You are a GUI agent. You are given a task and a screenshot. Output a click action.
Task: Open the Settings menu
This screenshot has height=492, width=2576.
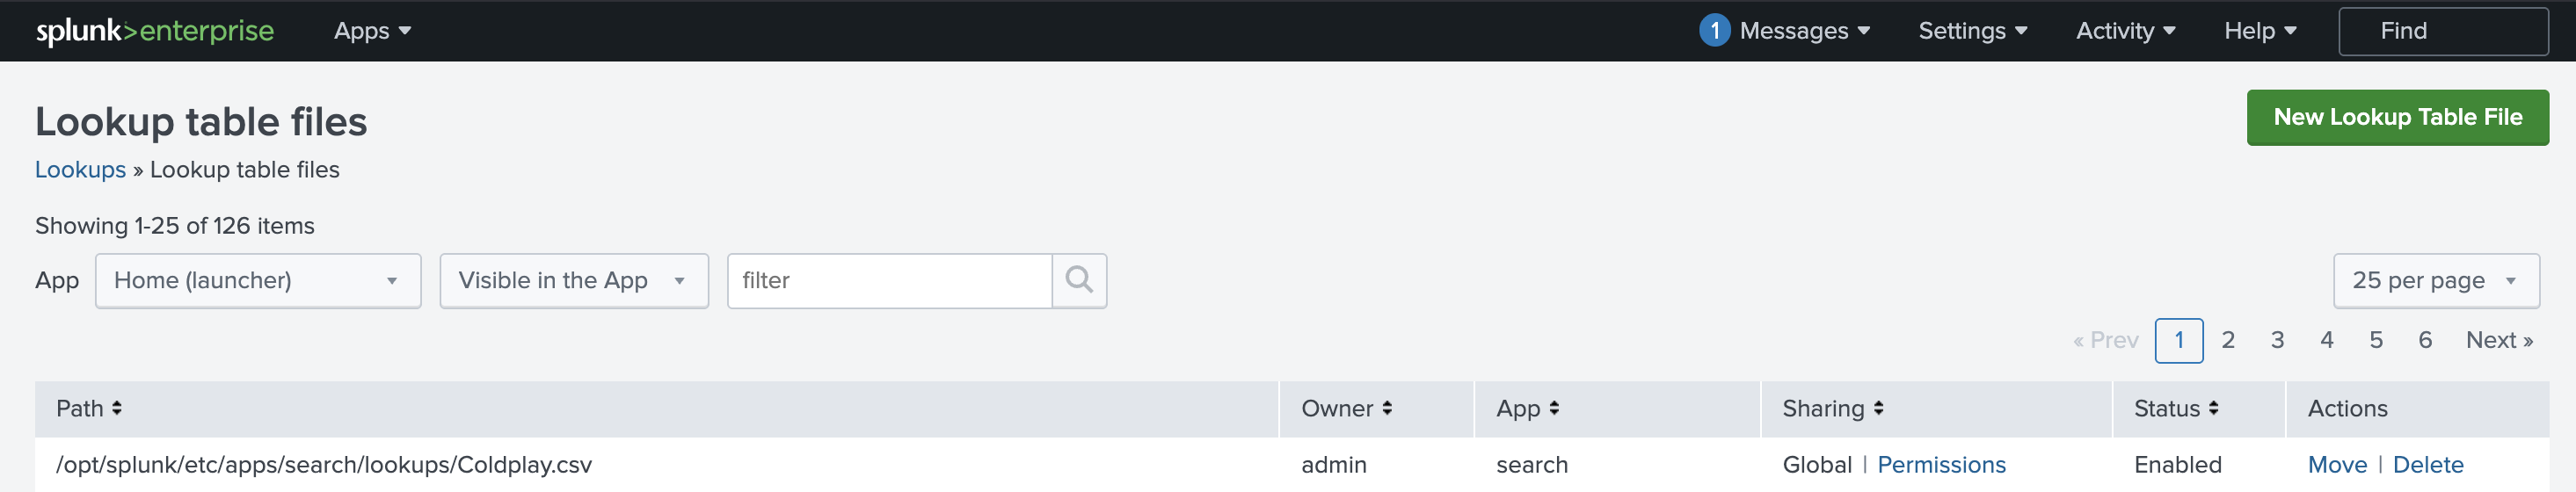pos(1972,31)
